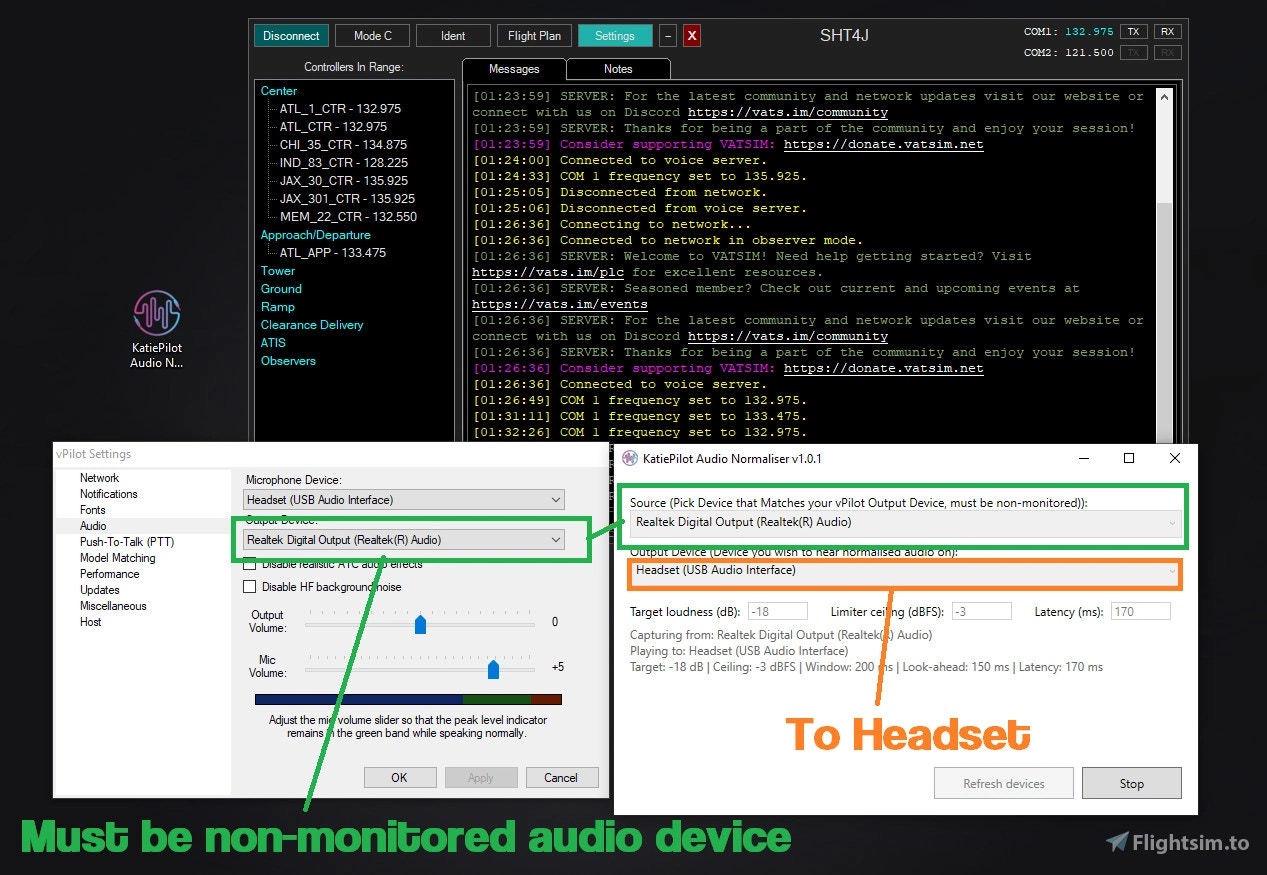The height and width of the screenshot is (875, 1267).
Task: Click the KatiePilot title bar program icon
Action: 628,458
